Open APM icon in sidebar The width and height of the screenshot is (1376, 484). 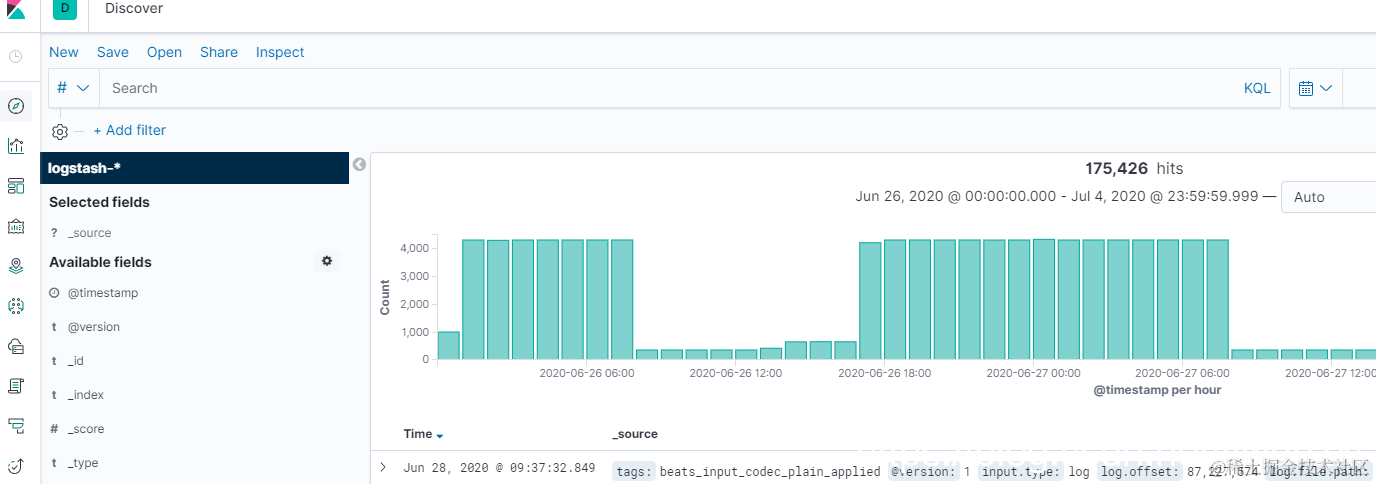pos(16,426)
